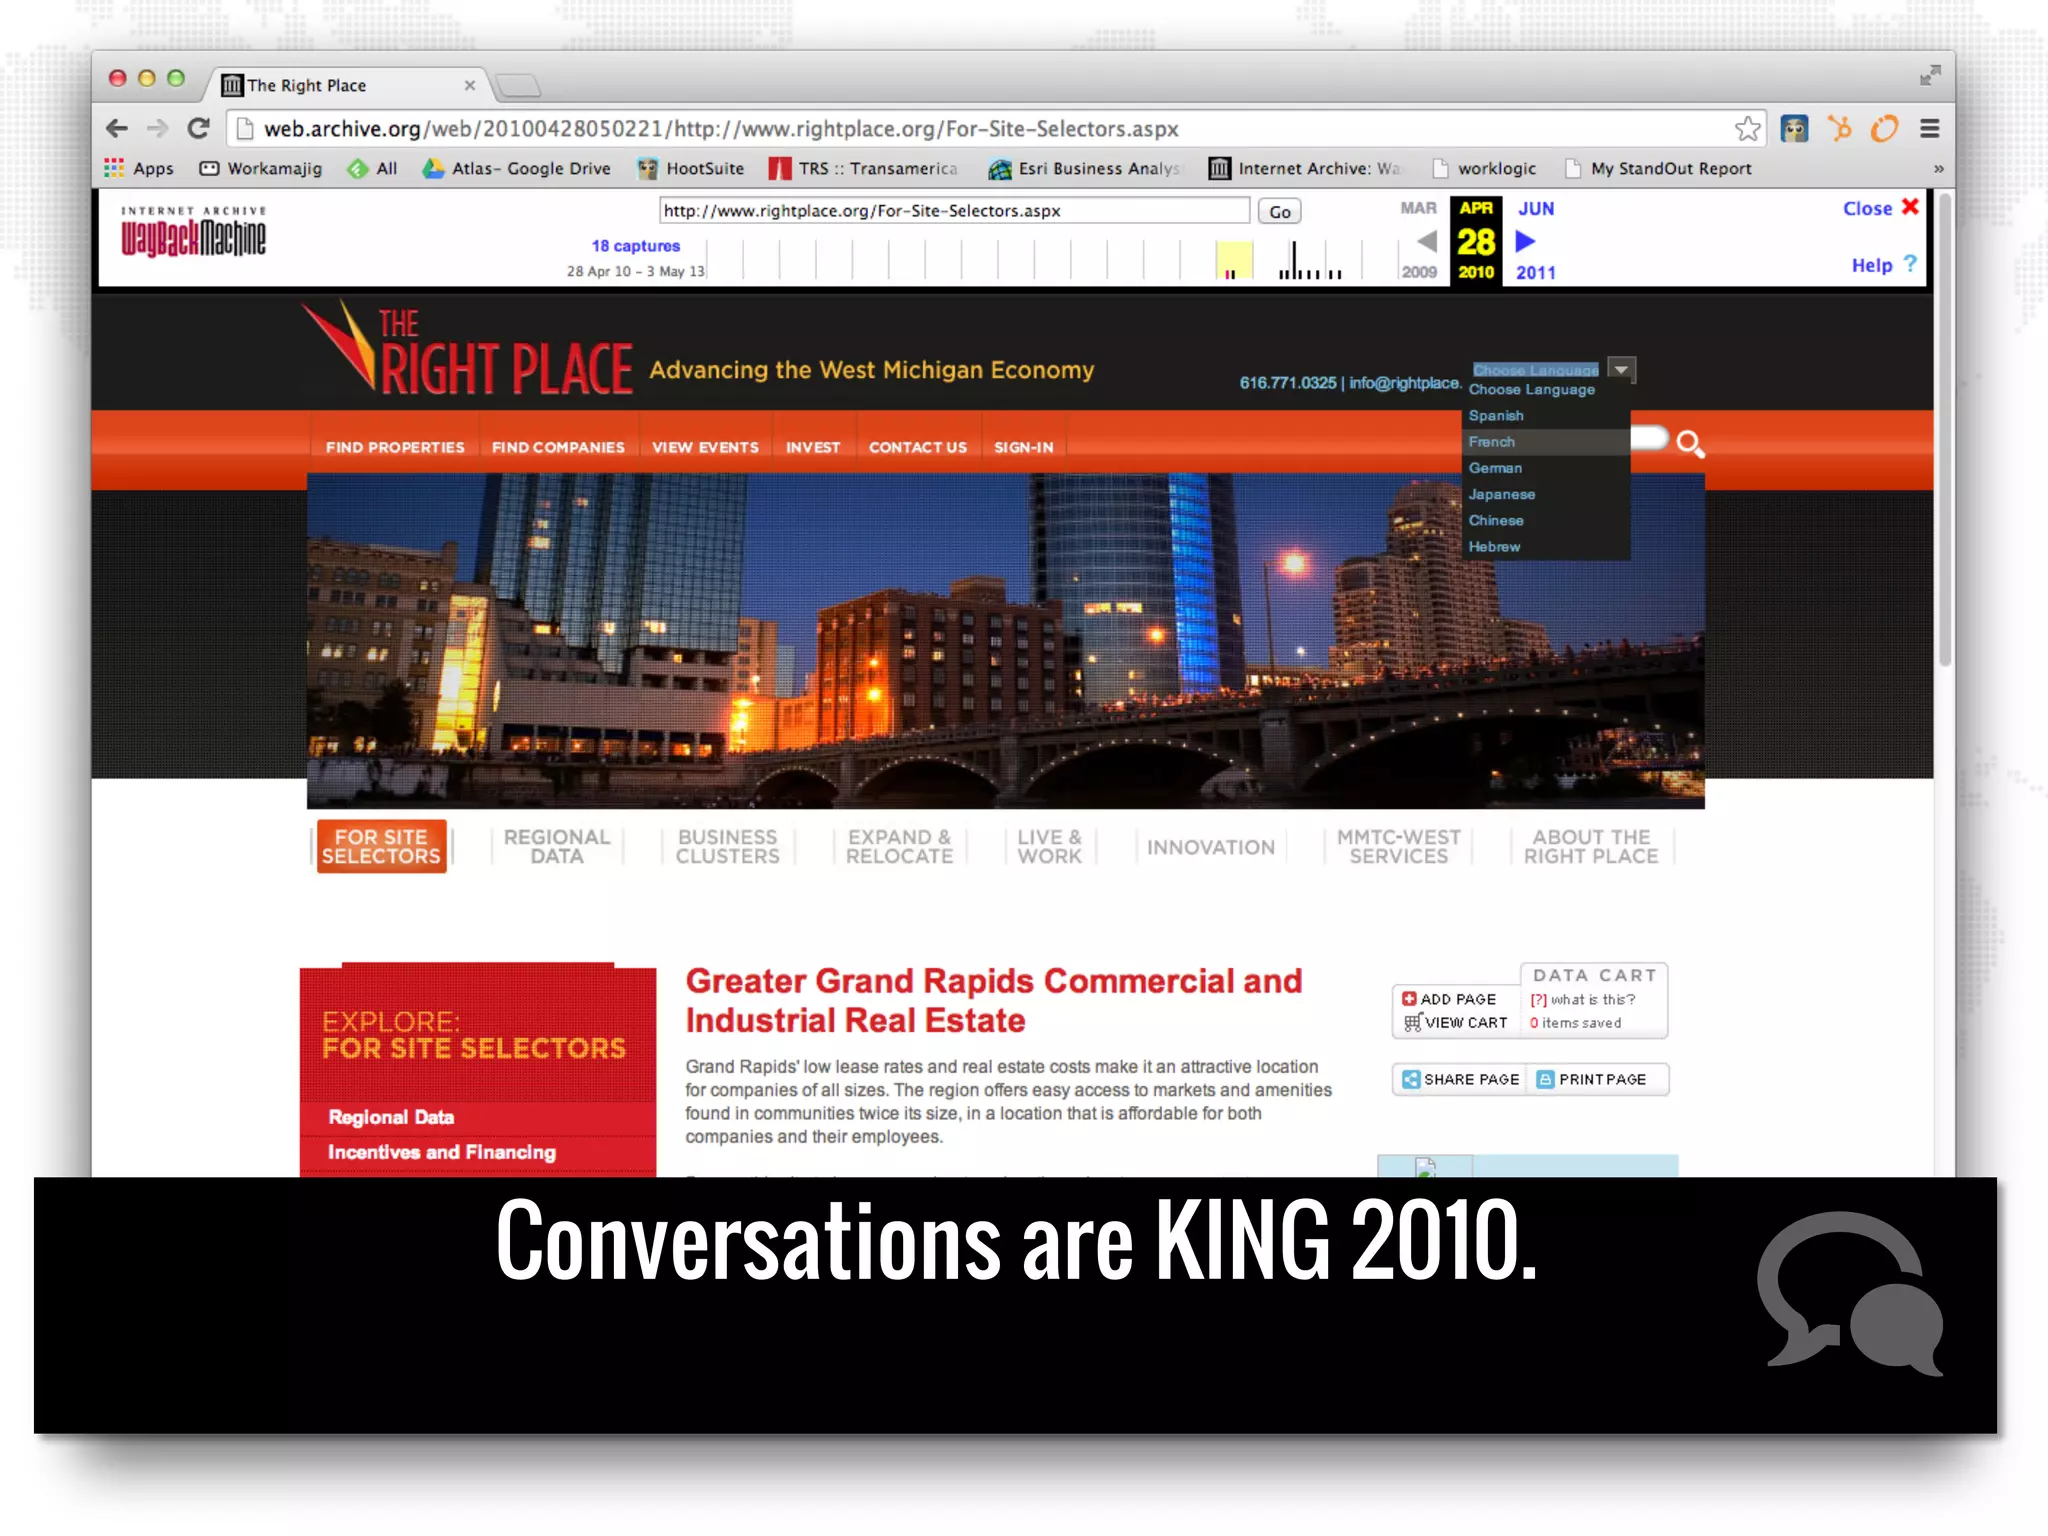The width and height of the screenshot is (2048, 1536).
Task: Click the orange swirl extension icon
Action: point(1884,129)
